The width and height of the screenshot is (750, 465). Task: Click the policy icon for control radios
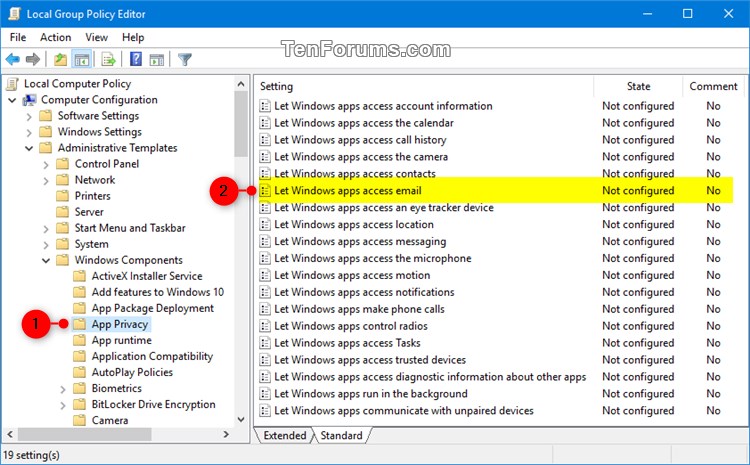(265, 326)
